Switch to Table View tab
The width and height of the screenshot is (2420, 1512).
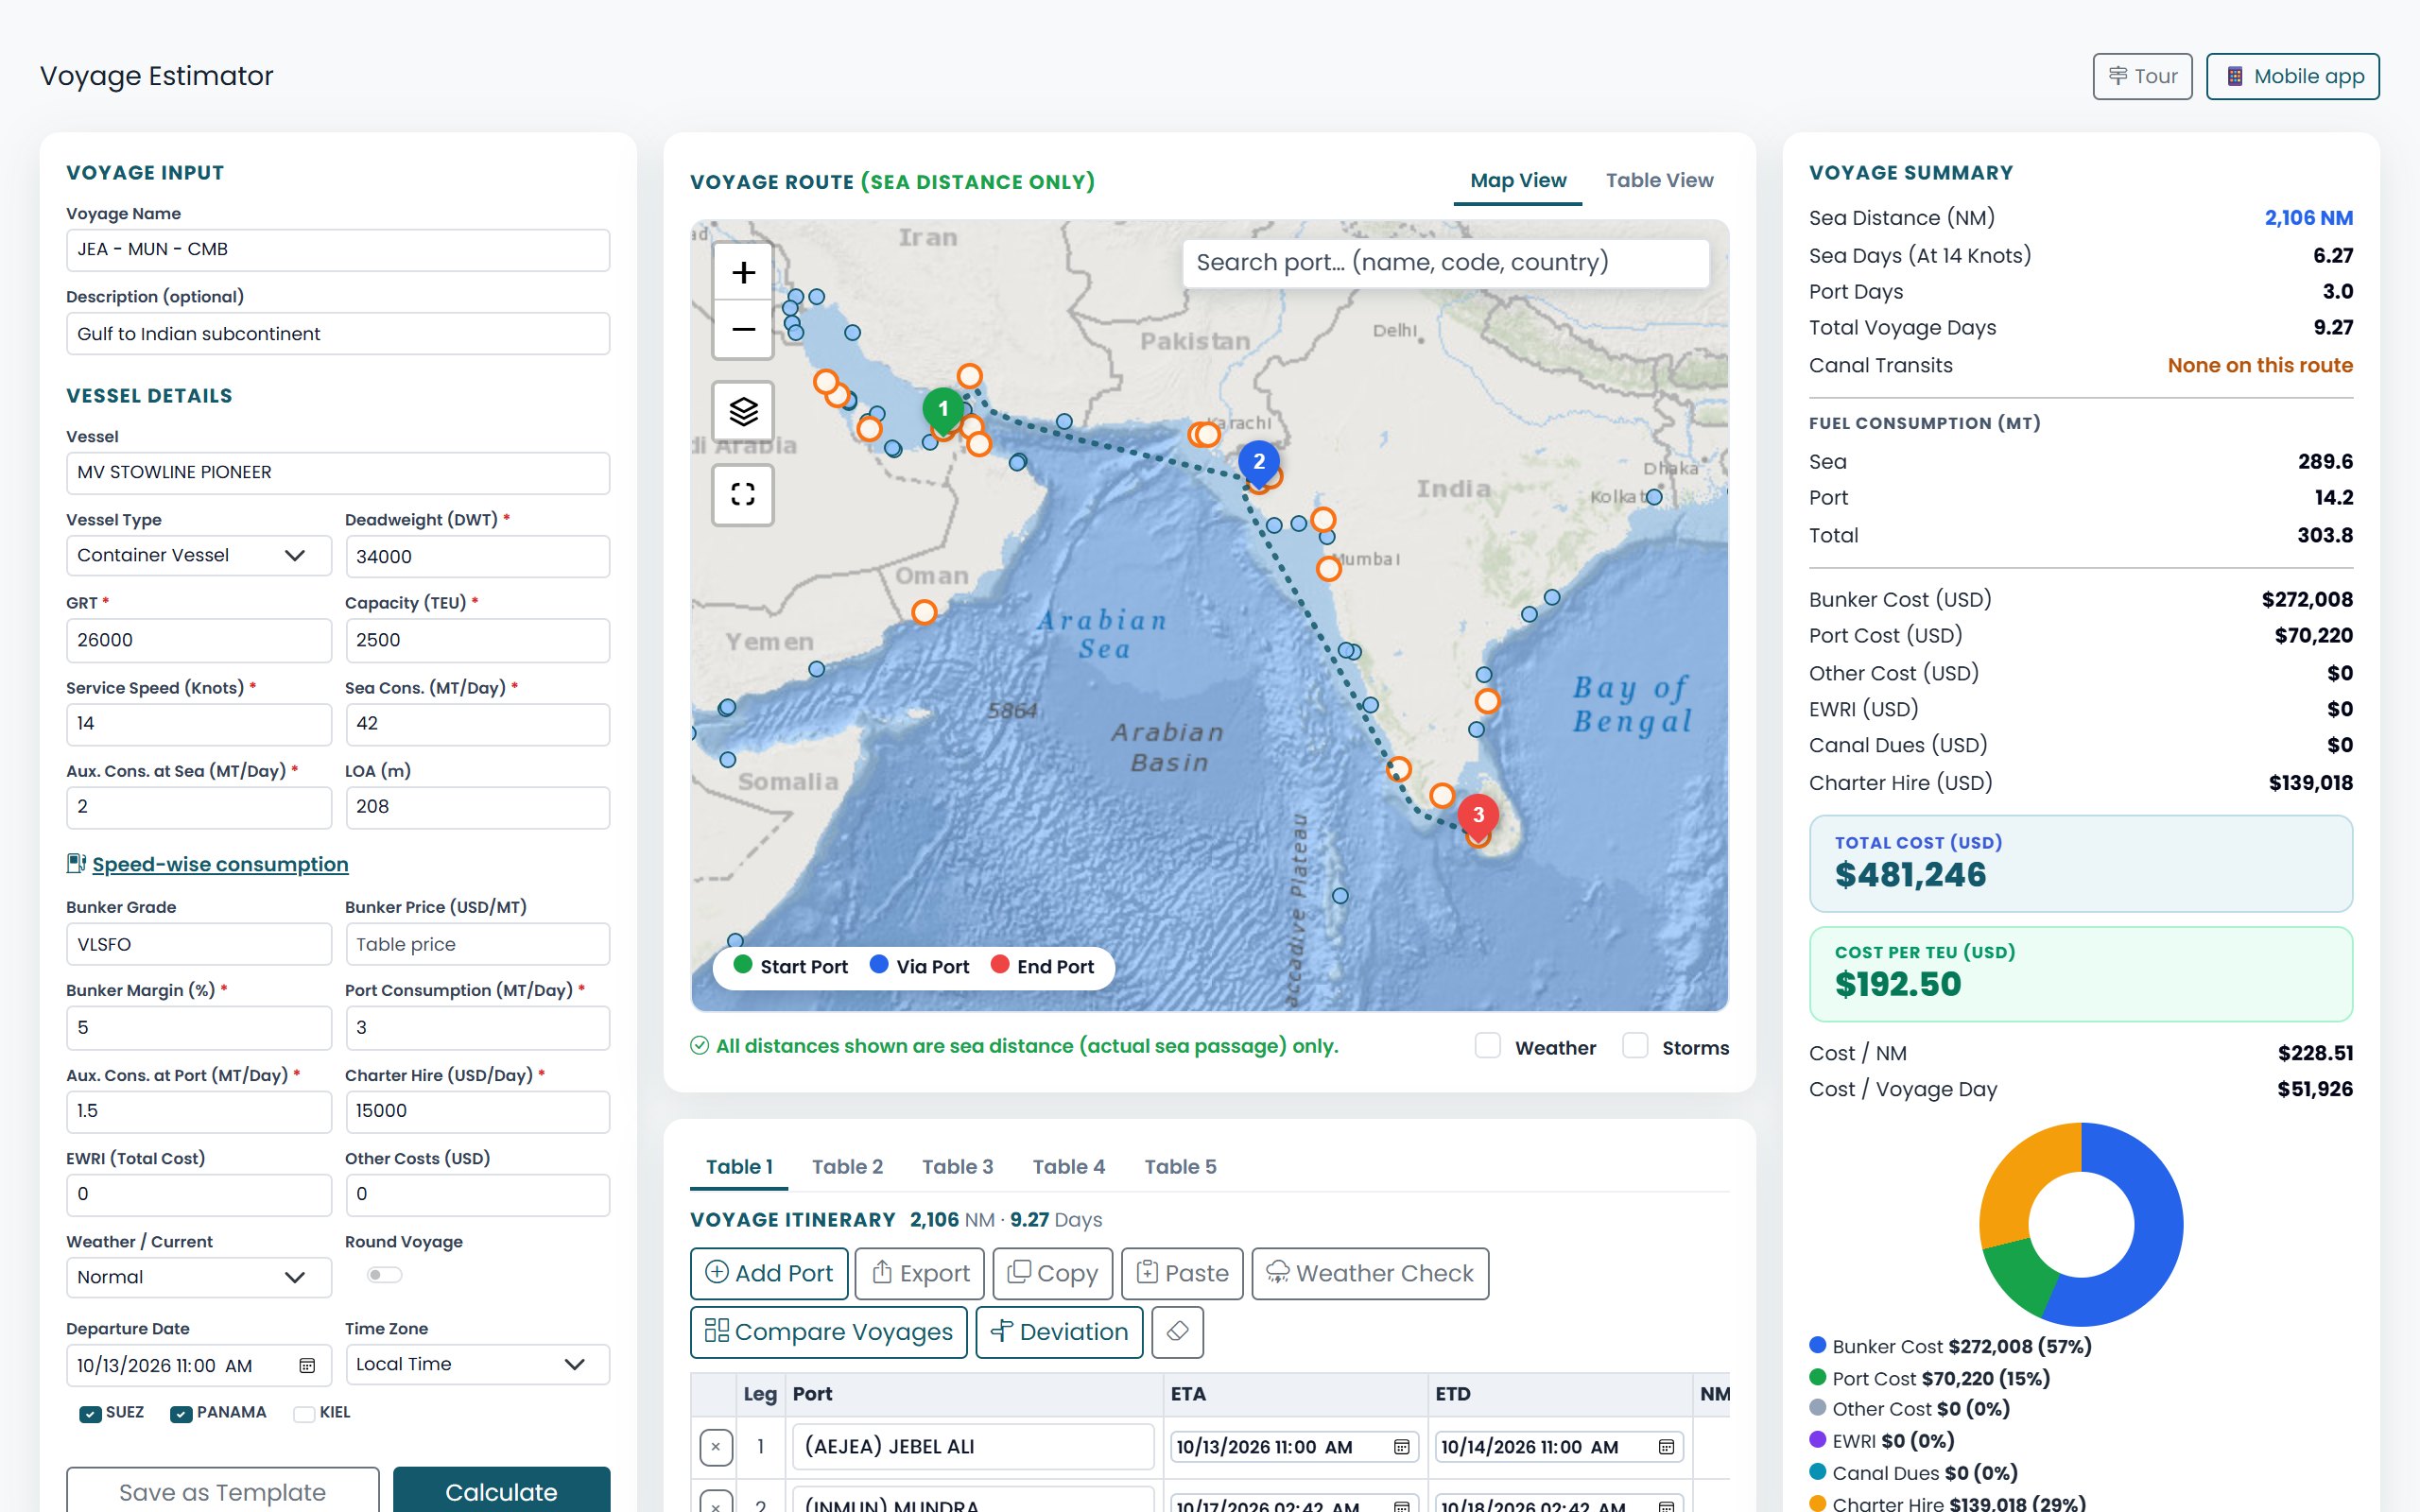pos(1659,181)
